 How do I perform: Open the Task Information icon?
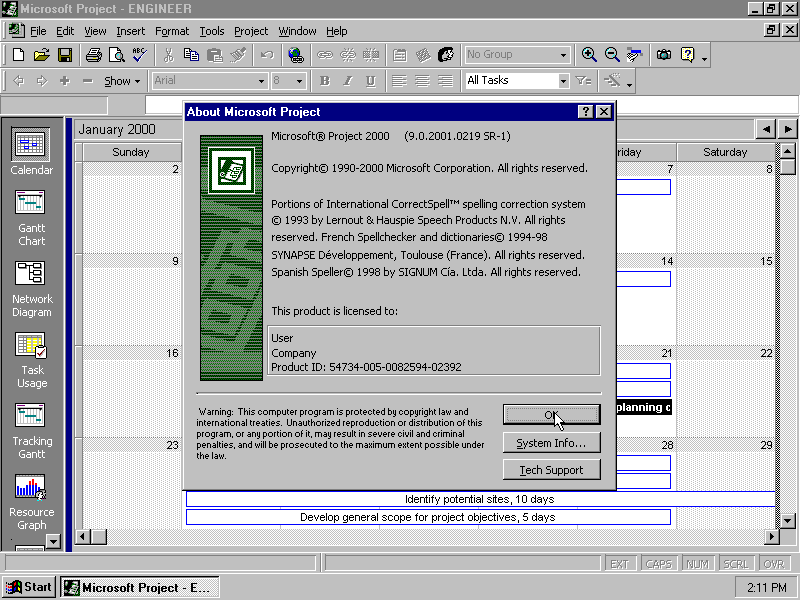399,55
